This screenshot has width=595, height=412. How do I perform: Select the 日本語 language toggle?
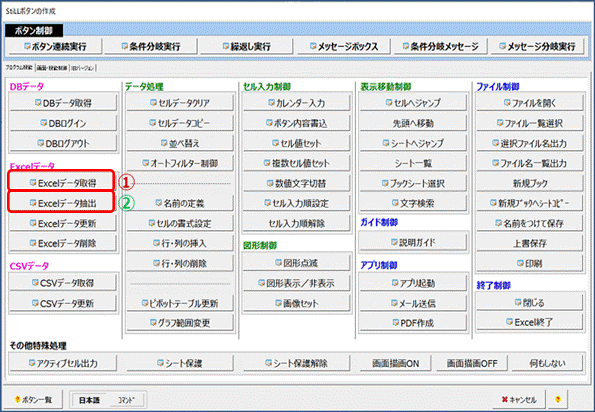tap(89, 400)
